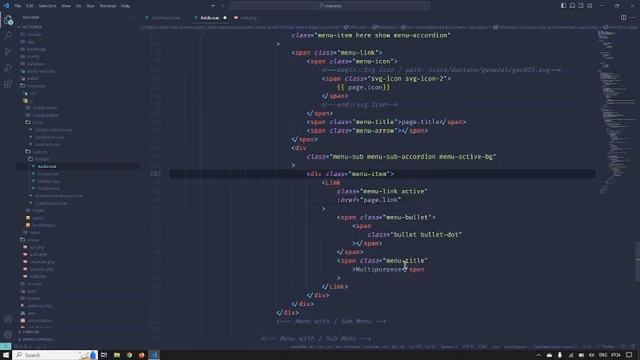The width and height of the screenshot is (640, 360).
Task: Click the microphone tray icon
Action: pyautogui.click(x=560, y=355)
